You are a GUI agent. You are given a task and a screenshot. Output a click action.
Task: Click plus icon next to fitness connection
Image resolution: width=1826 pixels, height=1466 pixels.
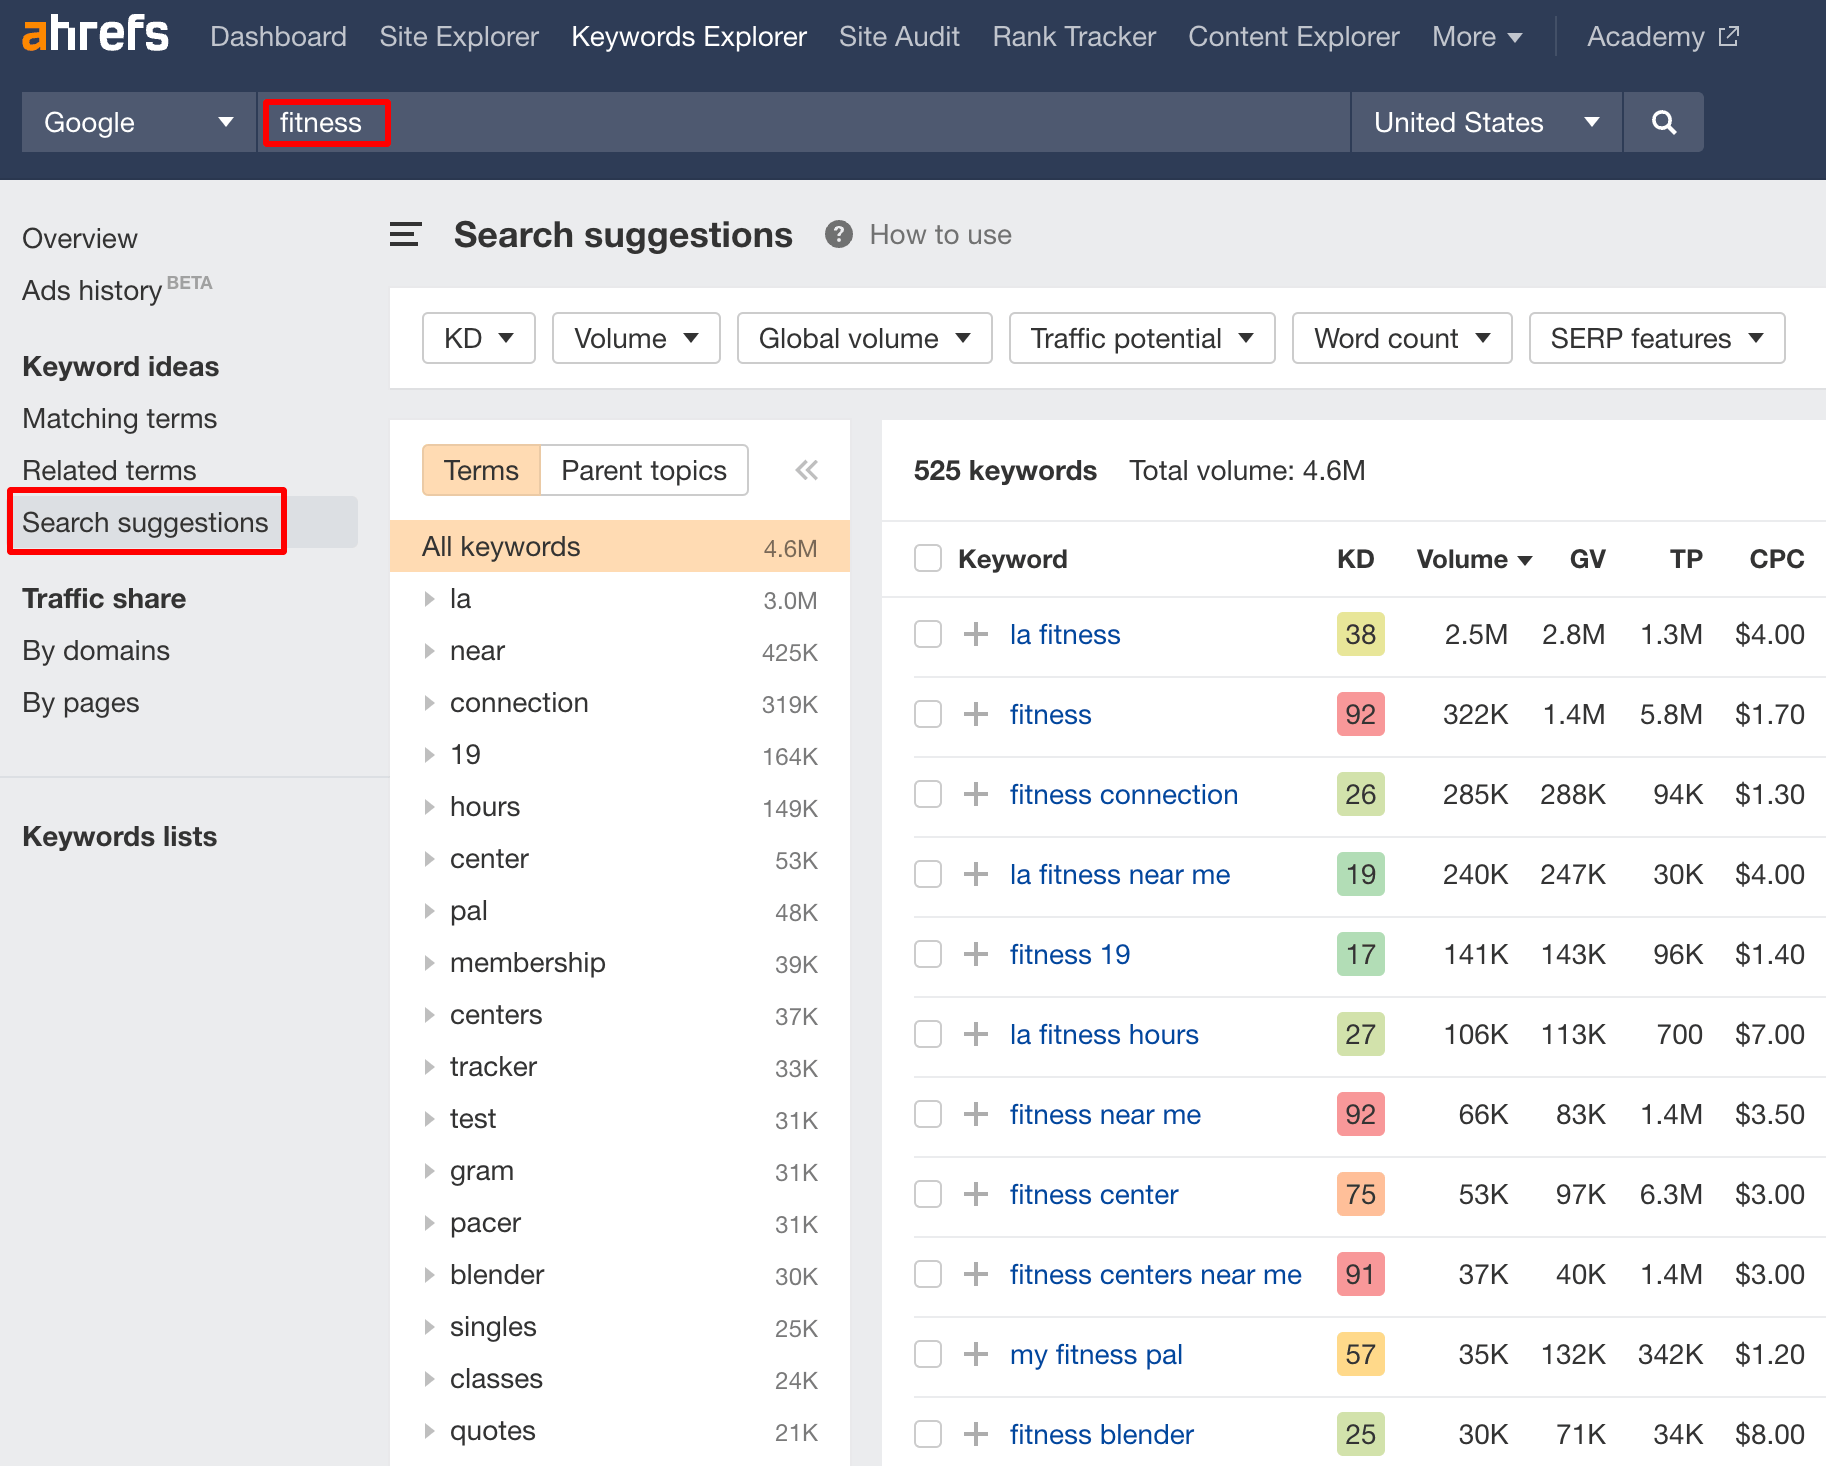pos(976,794)
